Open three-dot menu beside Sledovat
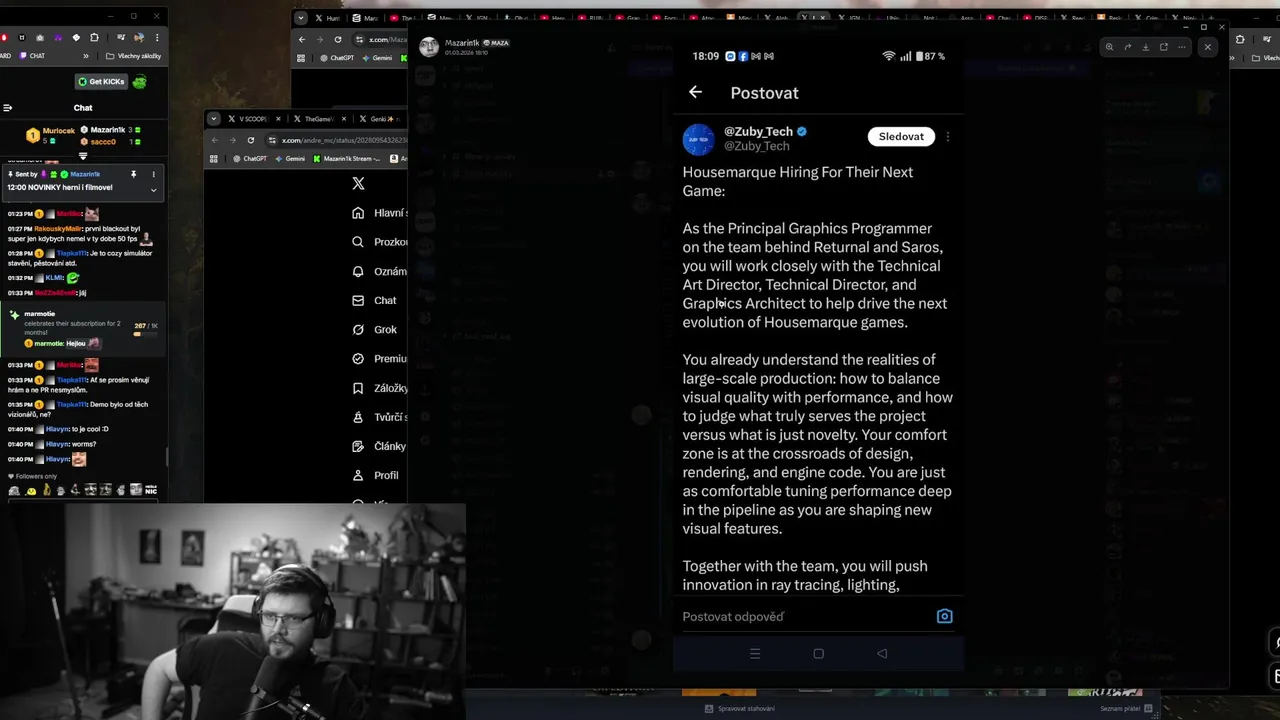The height and width of the screenshot is (720, 1280). [948, 137]
